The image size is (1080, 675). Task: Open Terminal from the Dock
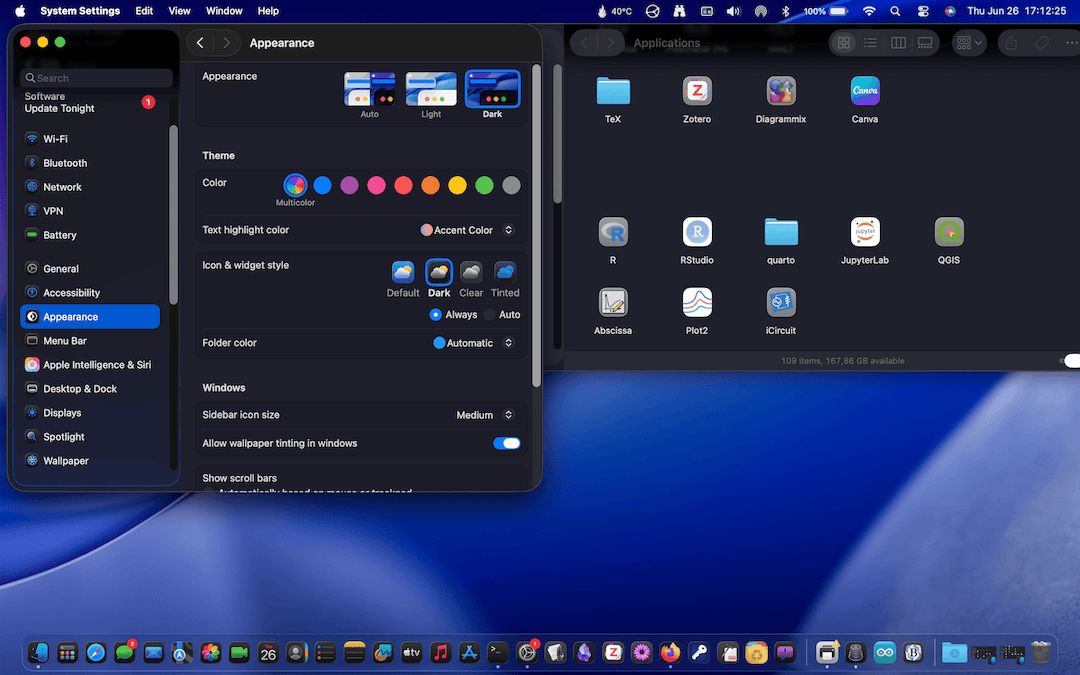click(x=498, y=652)
